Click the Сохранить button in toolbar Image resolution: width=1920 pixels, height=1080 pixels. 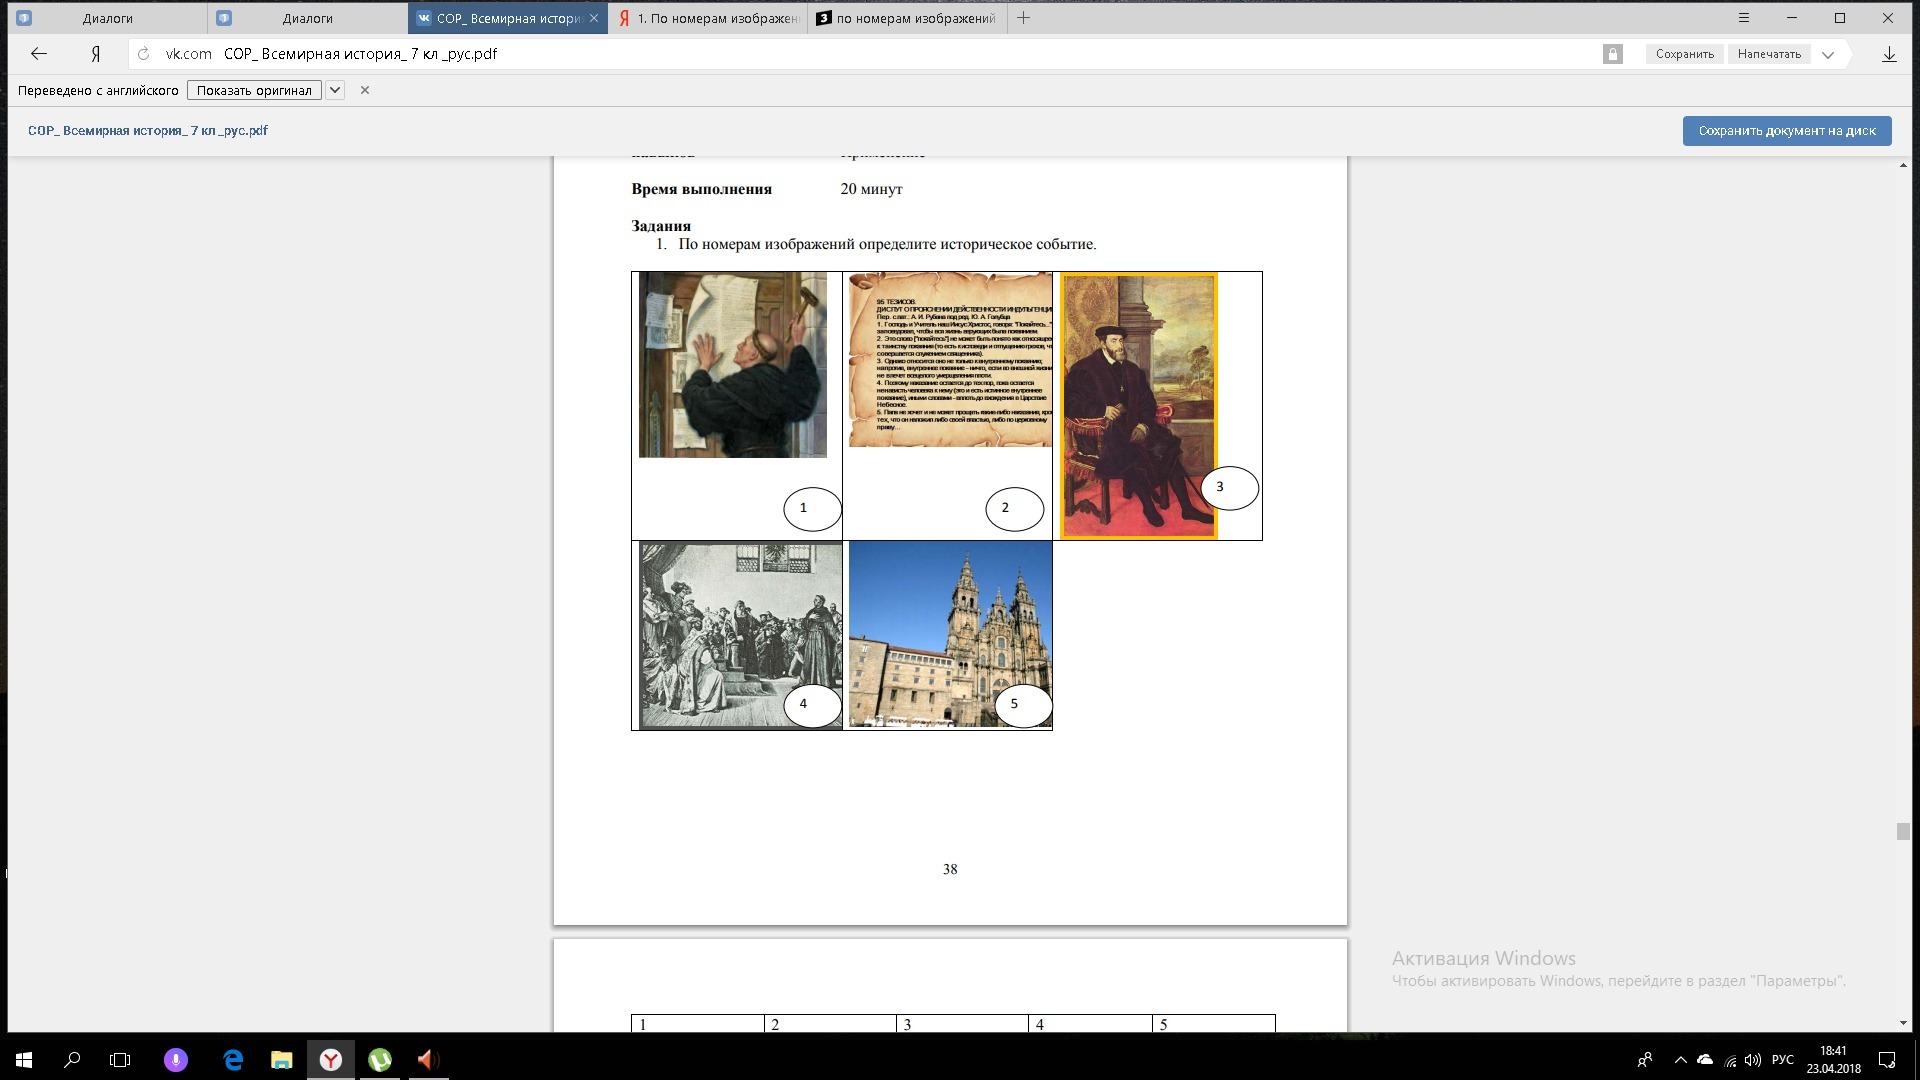1684,54
